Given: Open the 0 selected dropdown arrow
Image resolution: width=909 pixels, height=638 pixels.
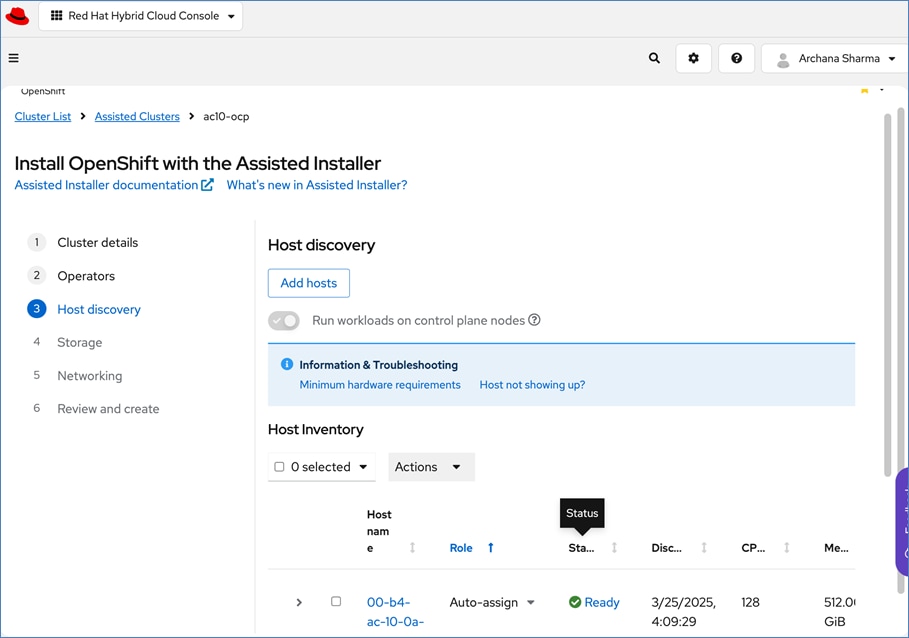Looking at the screenshot, I should pos(363,467).
